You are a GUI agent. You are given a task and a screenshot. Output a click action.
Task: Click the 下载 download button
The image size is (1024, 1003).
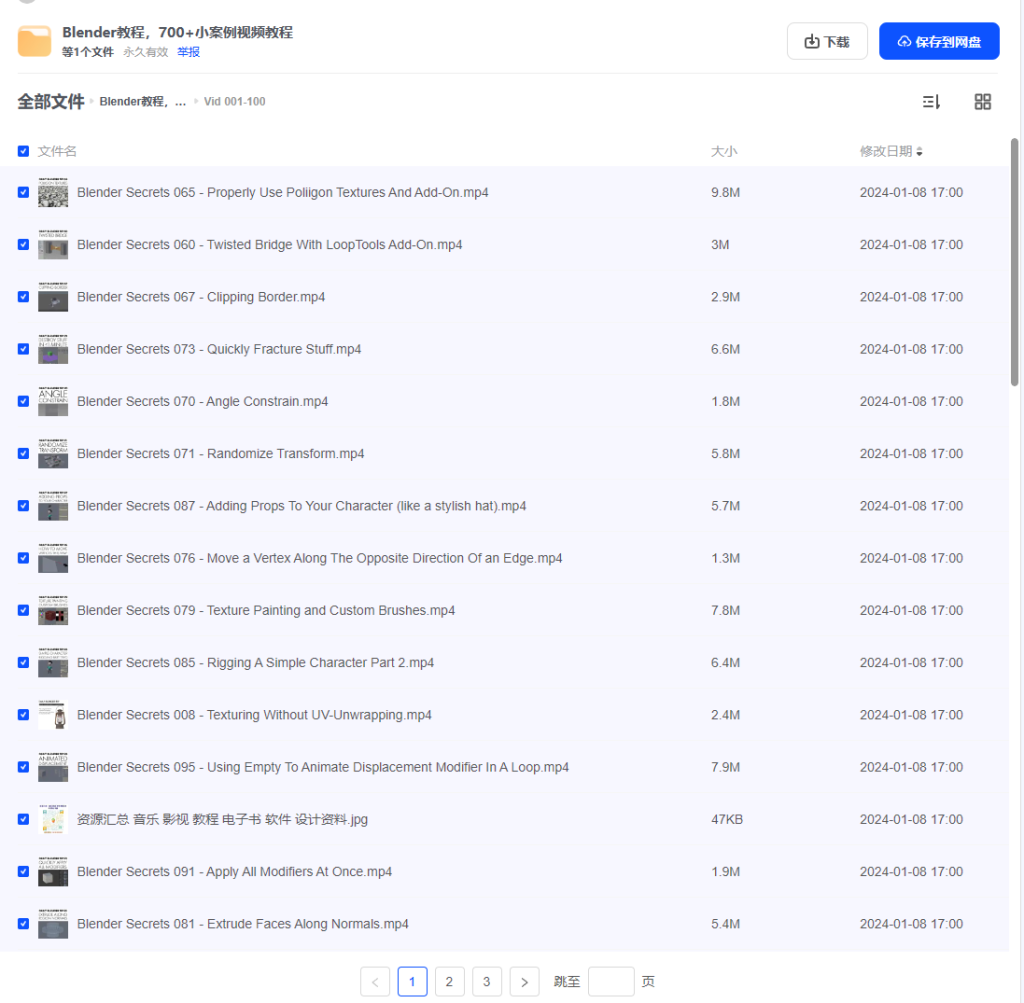pos(827,41)
